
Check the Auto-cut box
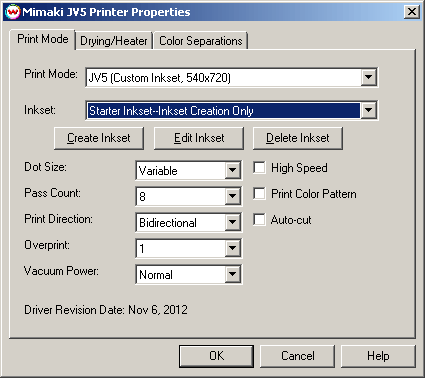(x=259, y=220)
